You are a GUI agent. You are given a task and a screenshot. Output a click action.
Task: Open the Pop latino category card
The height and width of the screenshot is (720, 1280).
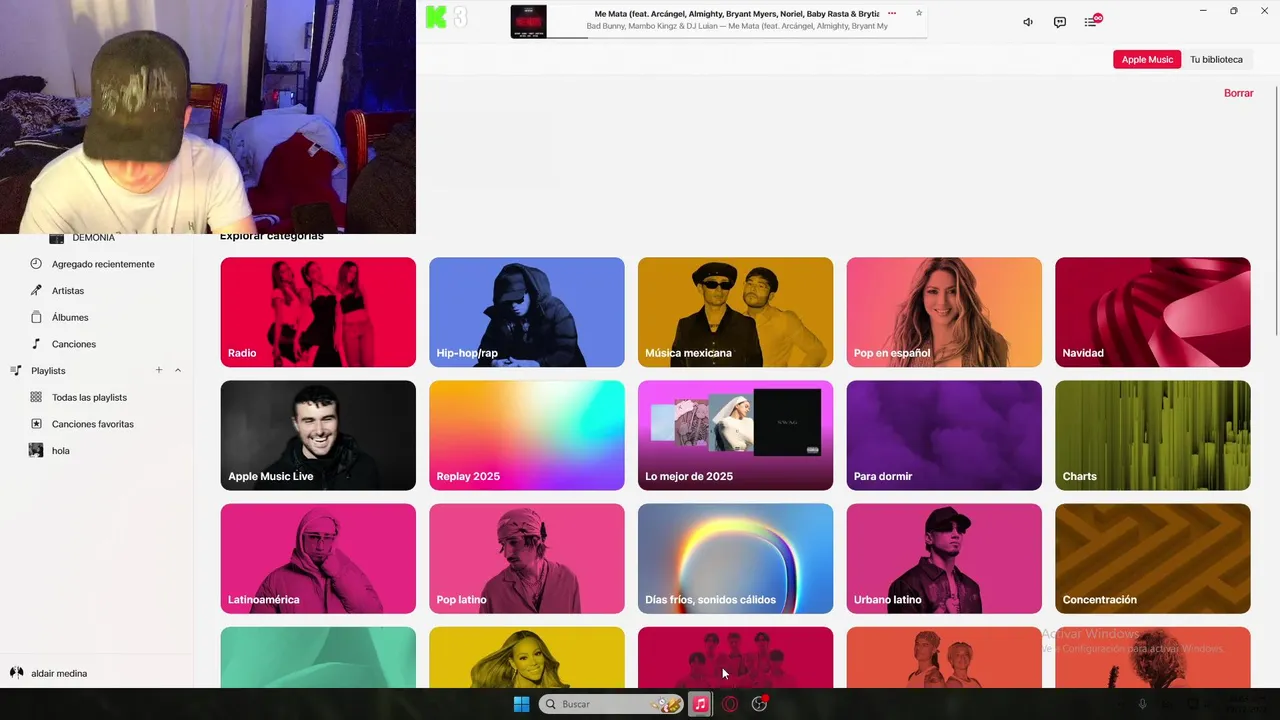click(527, 558)
